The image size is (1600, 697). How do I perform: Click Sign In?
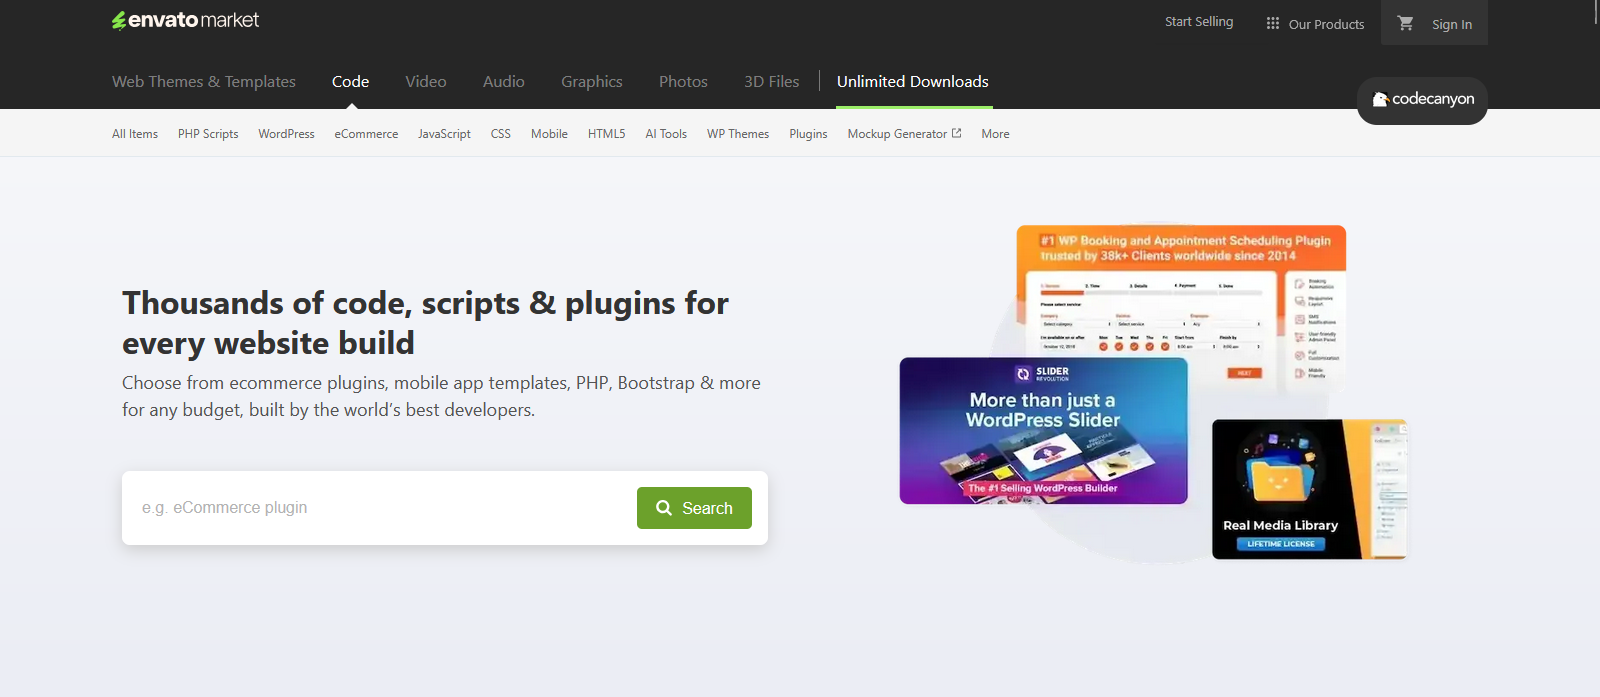click(x=1451, y=24)
